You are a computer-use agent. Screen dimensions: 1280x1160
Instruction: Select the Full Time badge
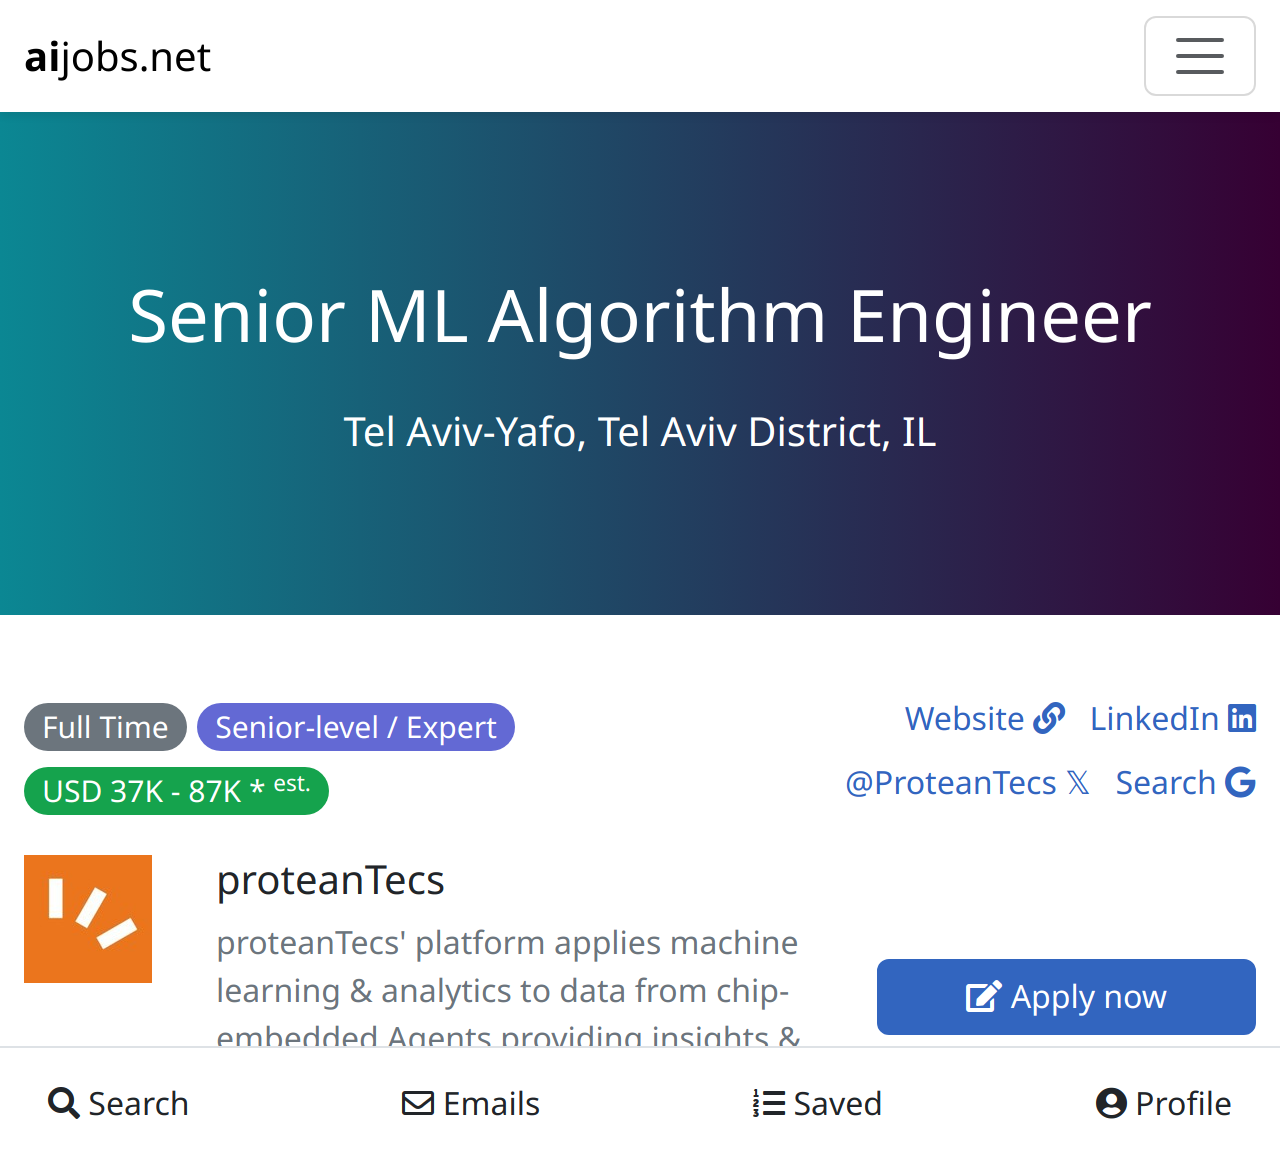[105, 727]
